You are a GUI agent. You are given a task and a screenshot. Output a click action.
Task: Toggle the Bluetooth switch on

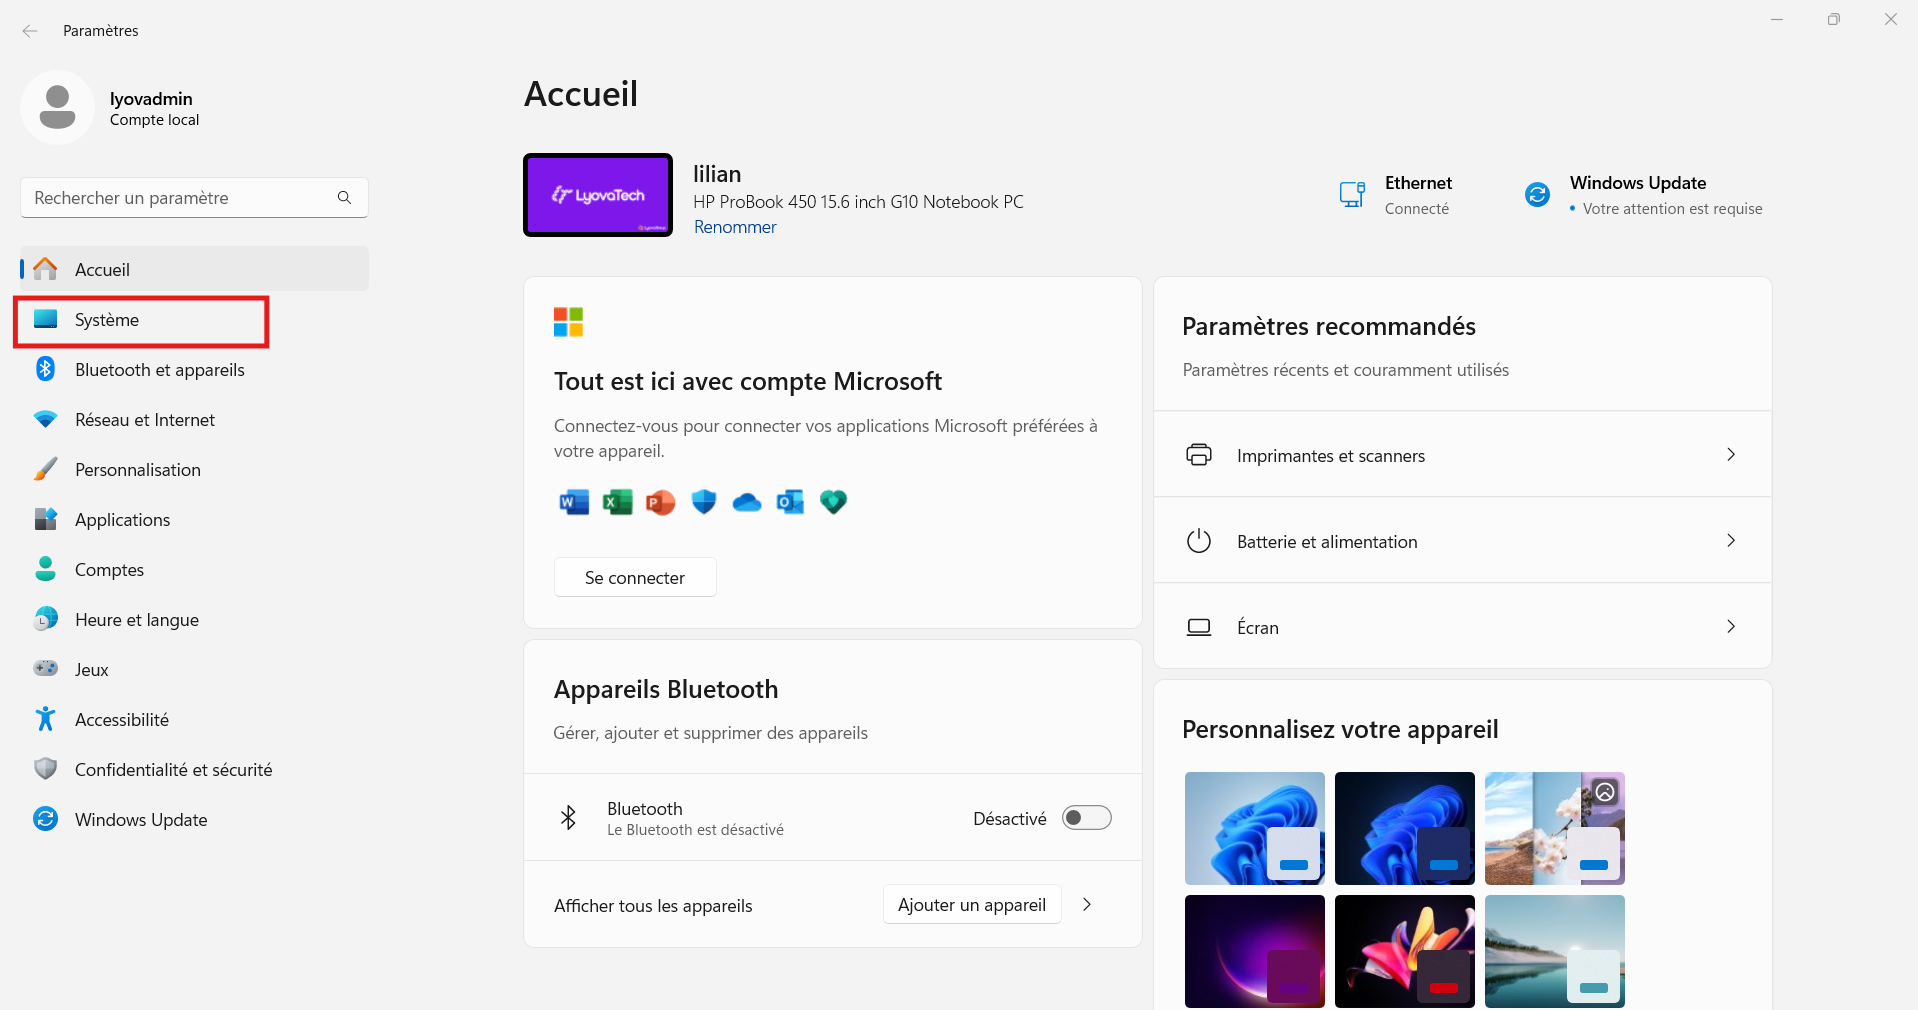[x=1086, y=818]
